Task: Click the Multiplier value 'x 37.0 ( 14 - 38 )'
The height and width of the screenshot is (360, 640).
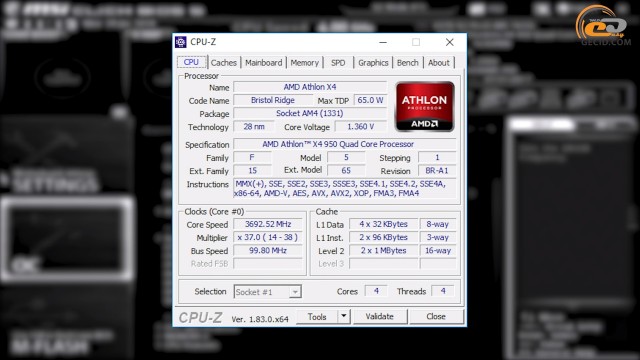Action: (x=268, y=237)
